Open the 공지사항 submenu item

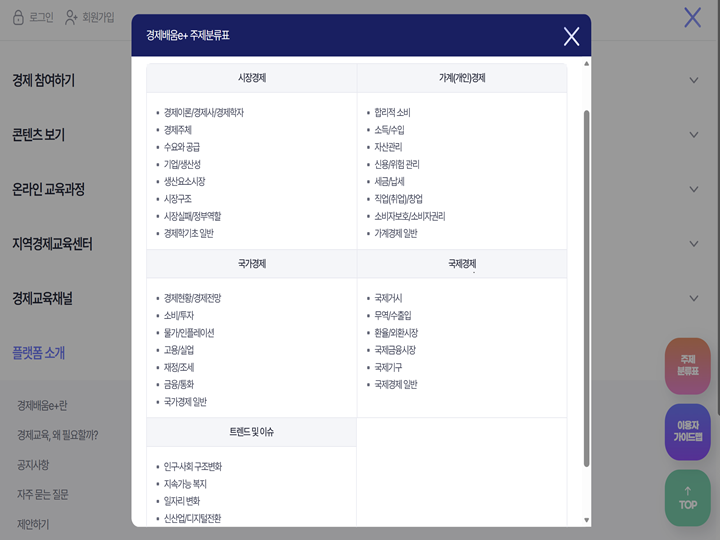33,465
